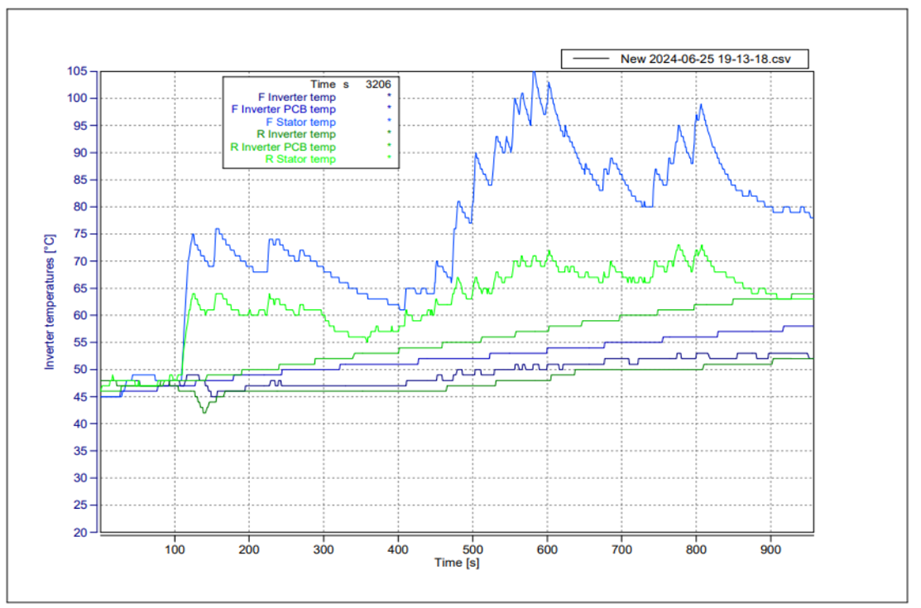Select the 'R Stator temp' legend label

[300, 159]
